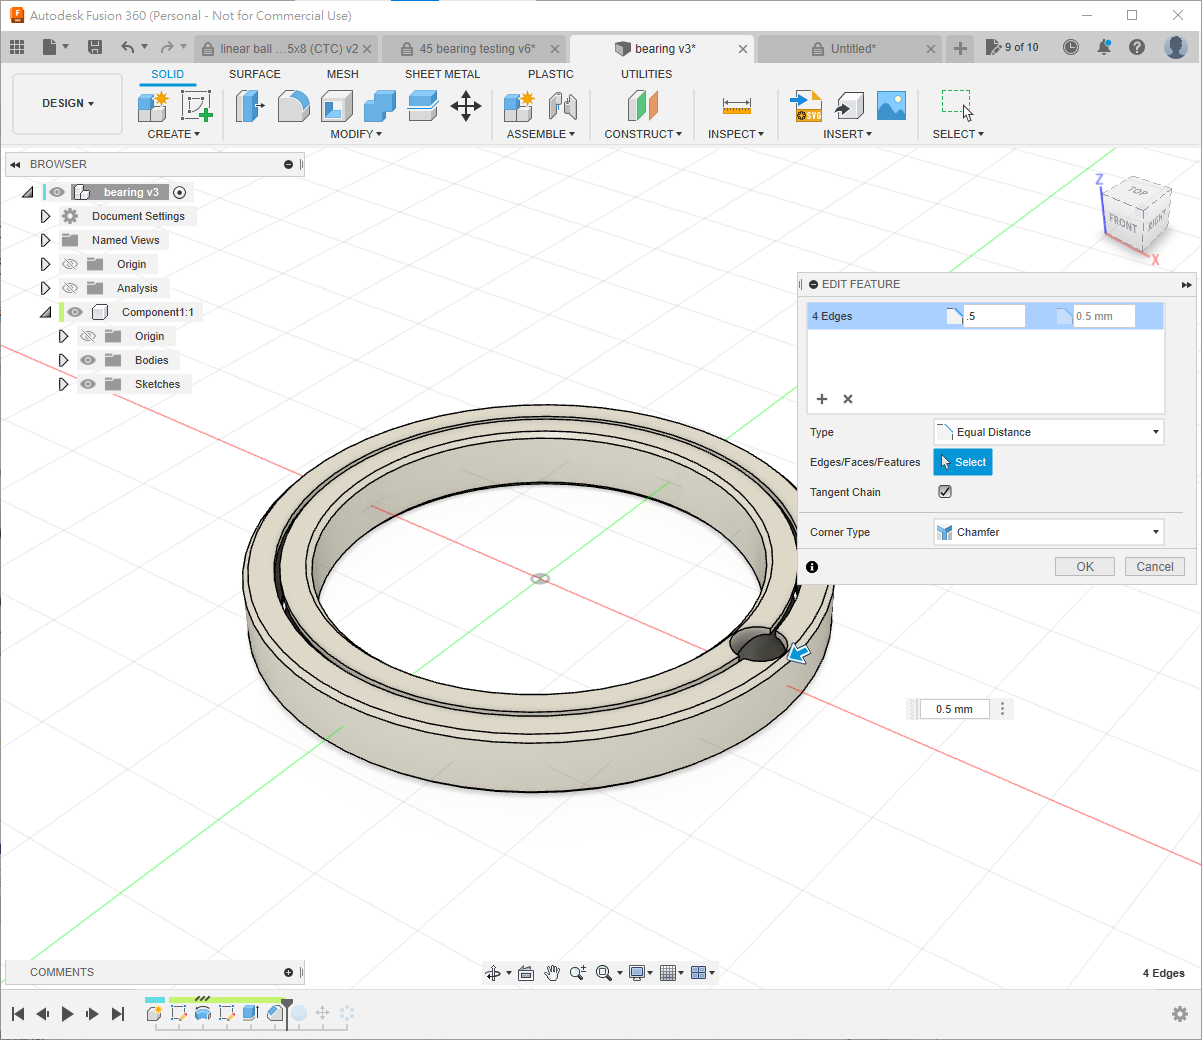Click the Joint tool in Assemble
Screen dimensions: 1202x1040
coord(563,106)
